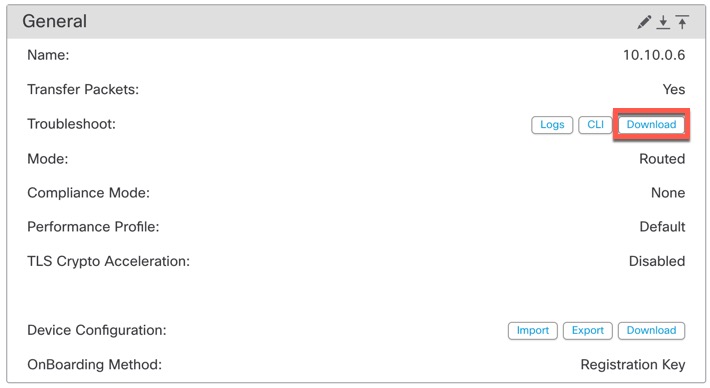
Task: Click the Compliance Mode value None
Action: coord(668,193)
